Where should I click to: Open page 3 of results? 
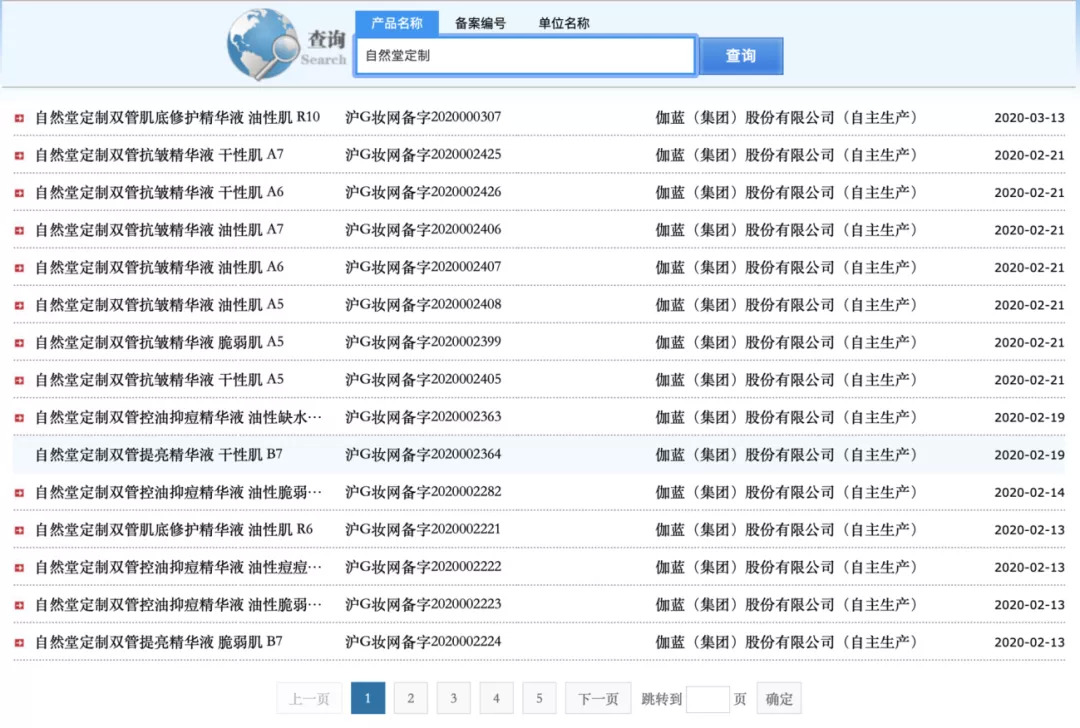click(x=453, y=698)
